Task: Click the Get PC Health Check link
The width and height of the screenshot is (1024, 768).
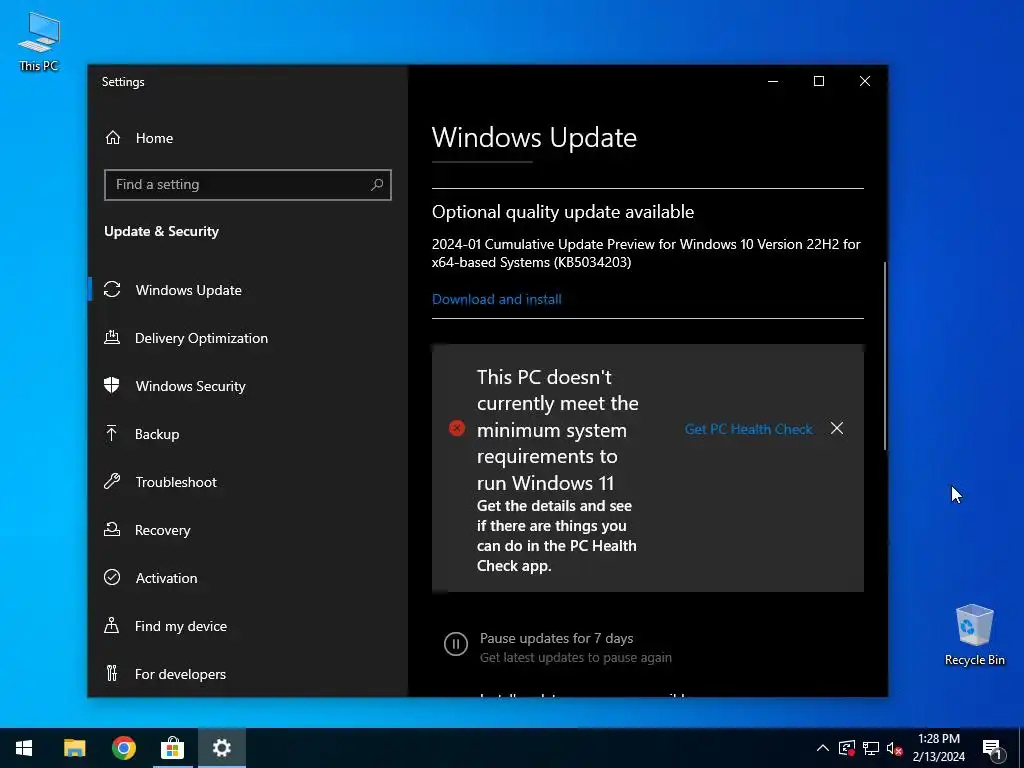Action: pos(748,429)
